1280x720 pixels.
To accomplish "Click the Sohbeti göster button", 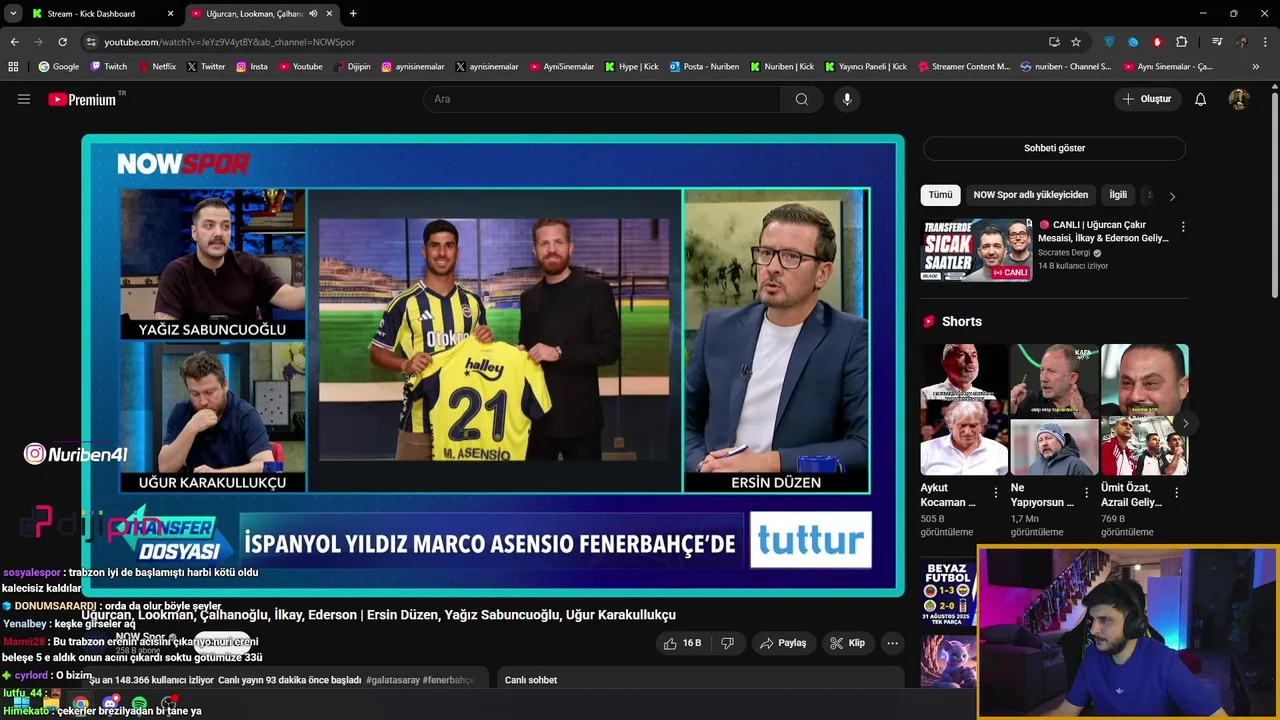I will tap(1054, 148).
